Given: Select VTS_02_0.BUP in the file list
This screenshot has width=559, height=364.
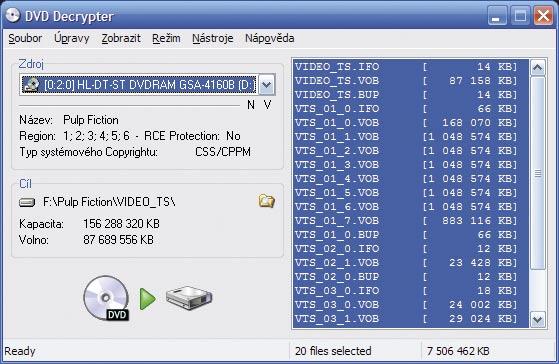Looking at the screenshot, I should pyautogui.click(x=411, y=277).
